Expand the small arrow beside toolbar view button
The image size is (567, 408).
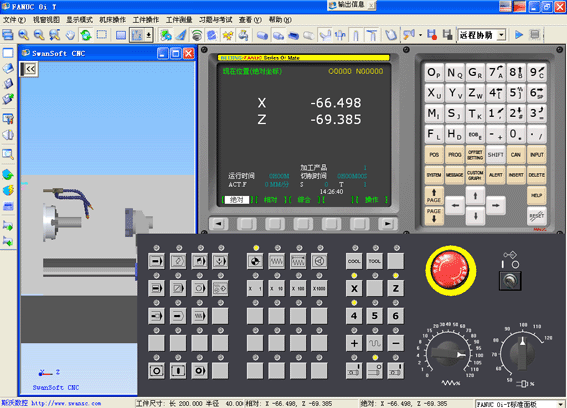click(x=149, y=35)
